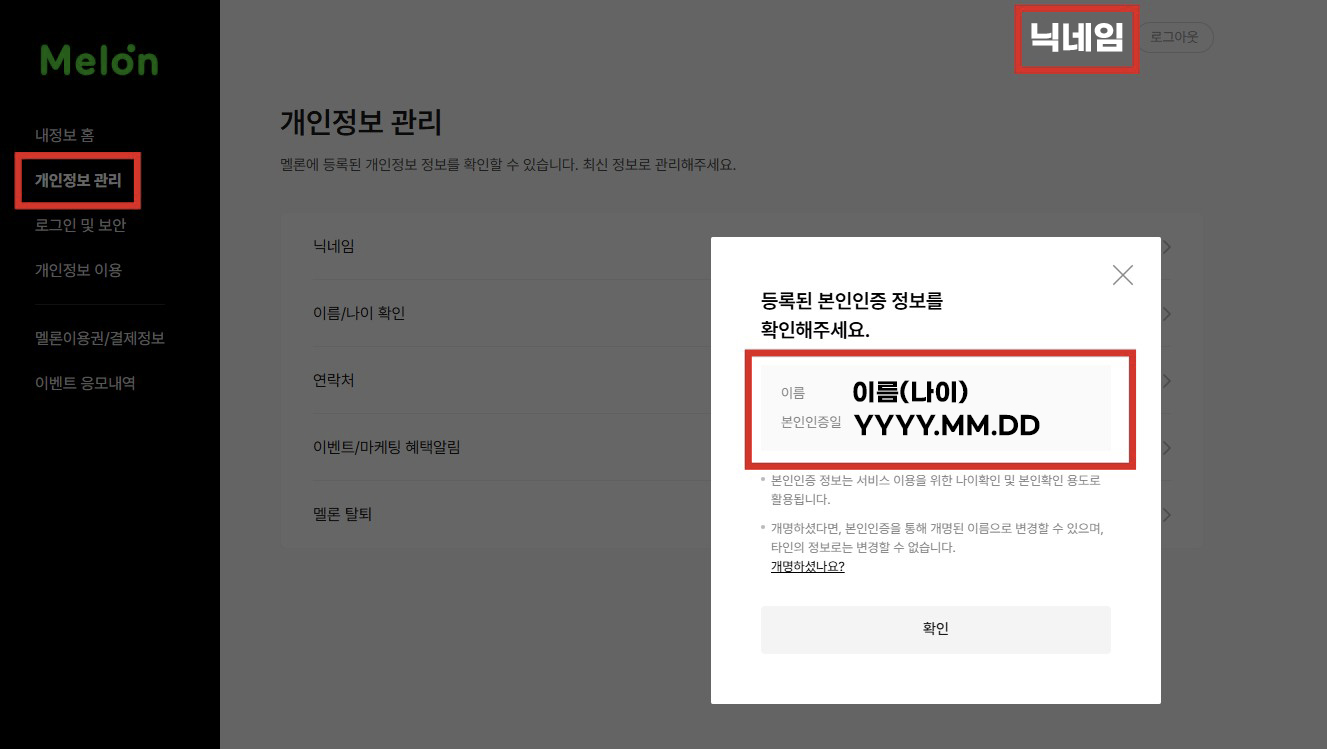Click the 개인정보 관리 page heading
1327x749 pixels.
coord(361,123)
